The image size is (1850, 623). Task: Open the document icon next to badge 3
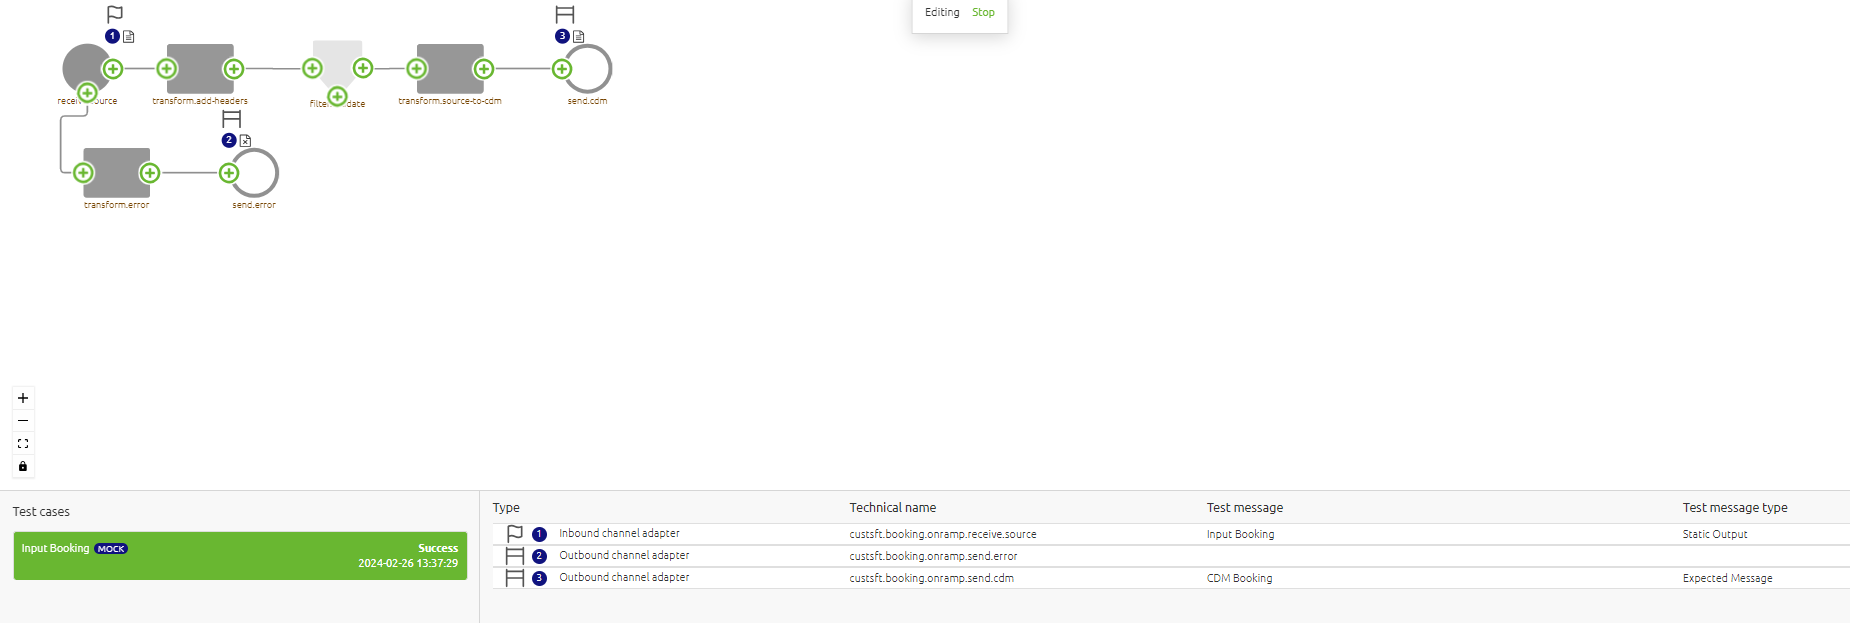click(x=579, y=36)
